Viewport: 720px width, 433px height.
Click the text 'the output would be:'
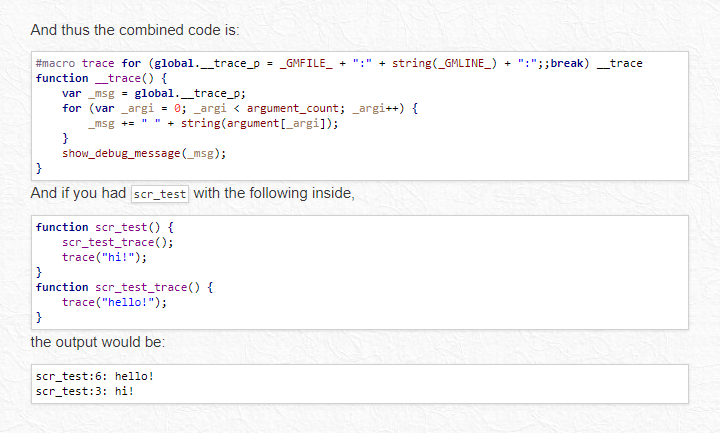click(98, 343)
